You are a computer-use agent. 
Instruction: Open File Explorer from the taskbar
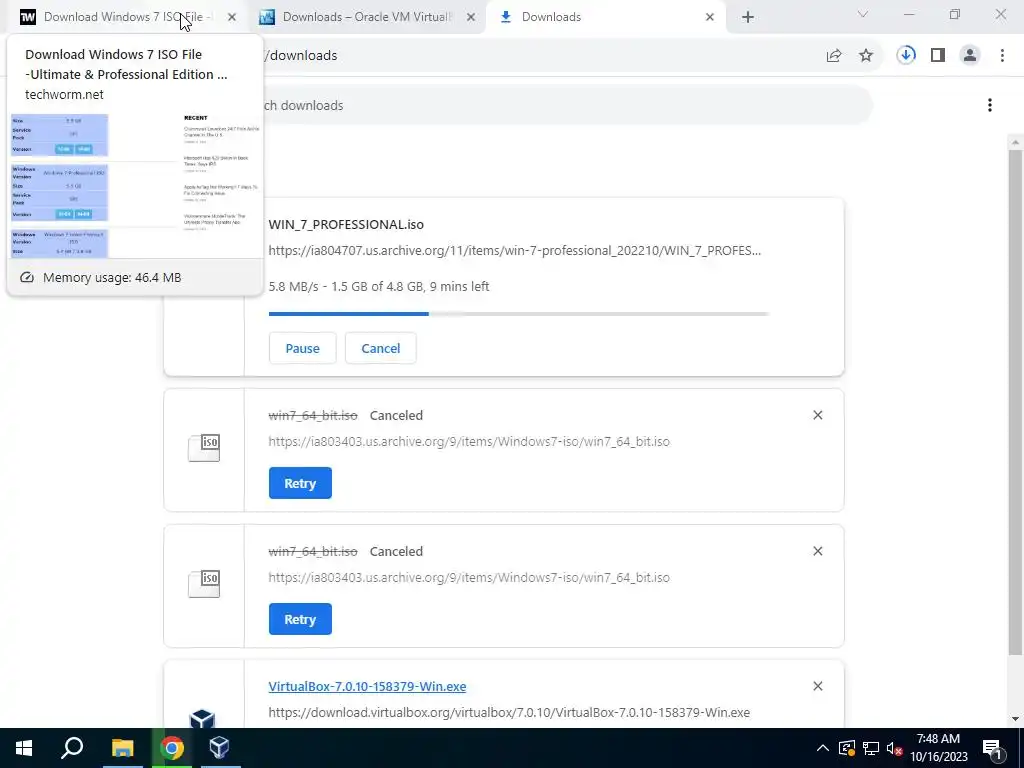click(x=122, y=748)
